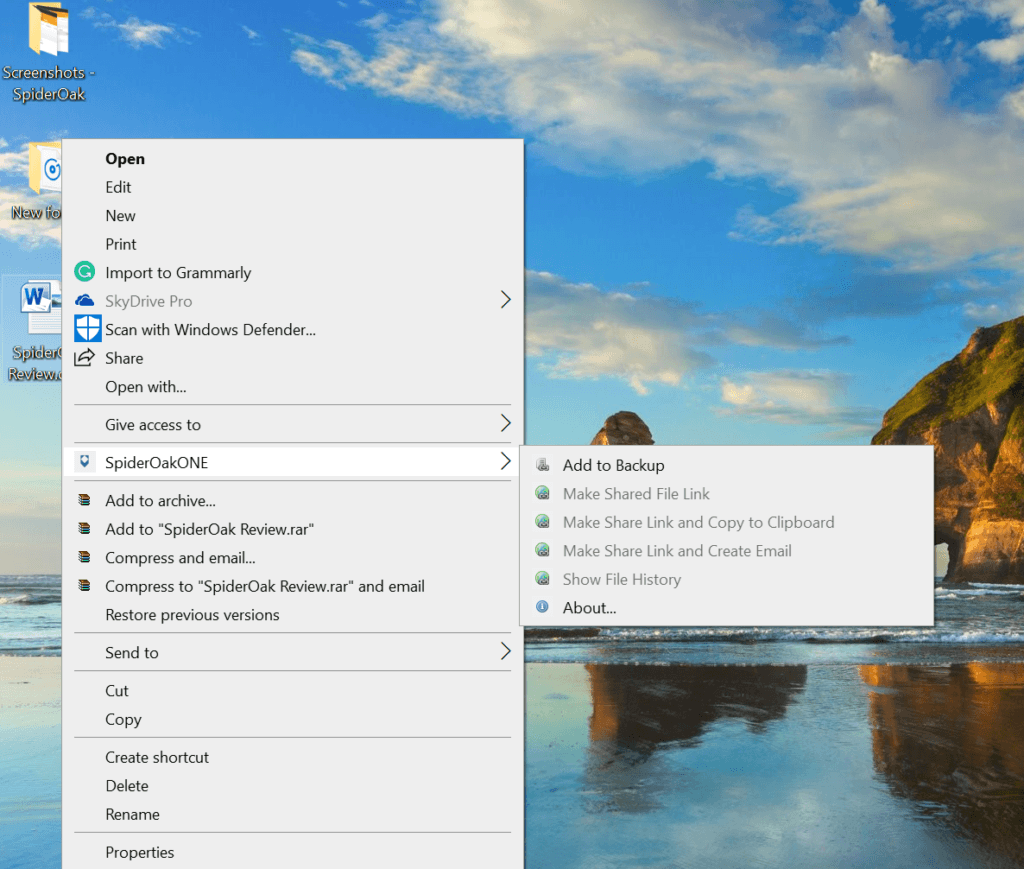Viewport: 1024px width, 869px height.
Task: Select the Screenshots - SpiderOak desktop folder icon
Action: click(48, 52)
